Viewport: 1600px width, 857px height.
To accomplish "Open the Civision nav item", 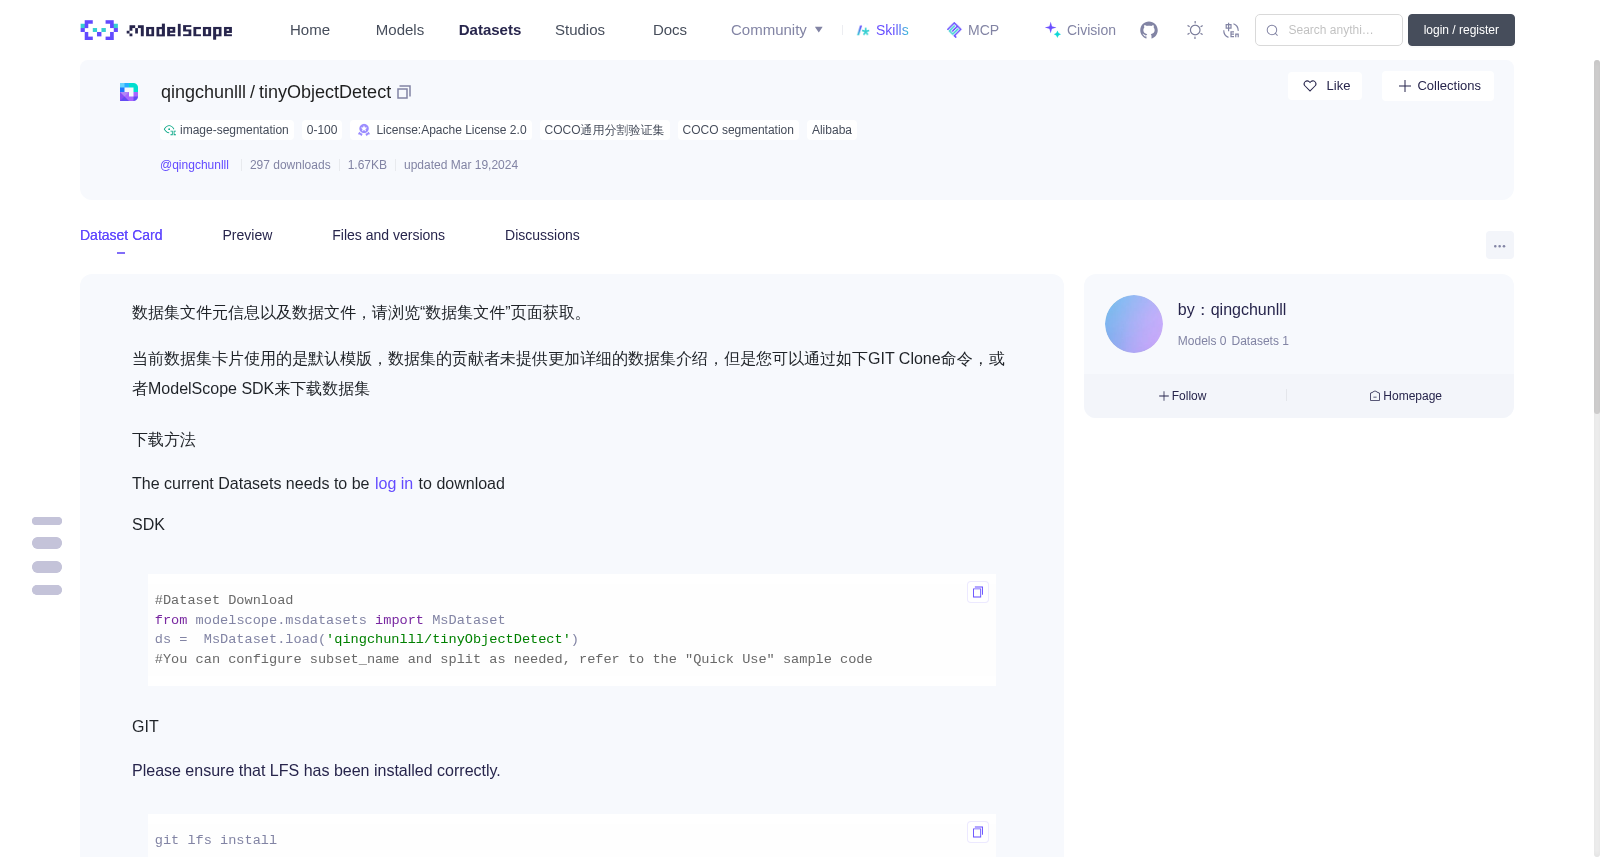I will click(1080, 30).
